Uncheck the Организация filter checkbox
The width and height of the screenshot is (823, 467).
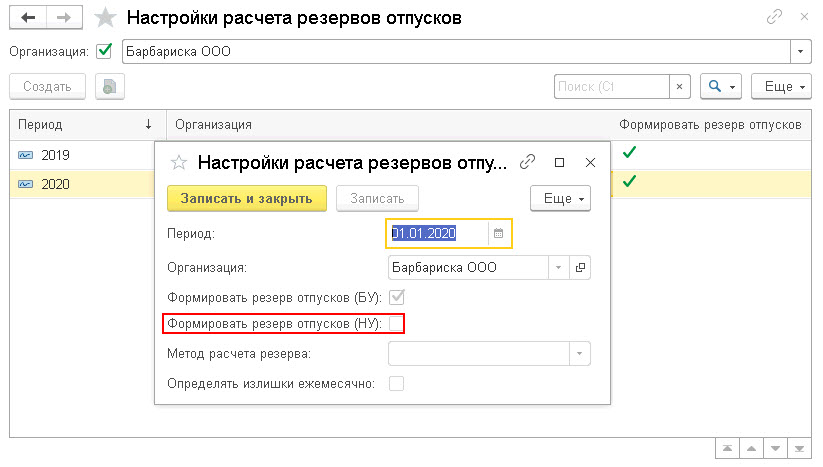coord(104,51)
